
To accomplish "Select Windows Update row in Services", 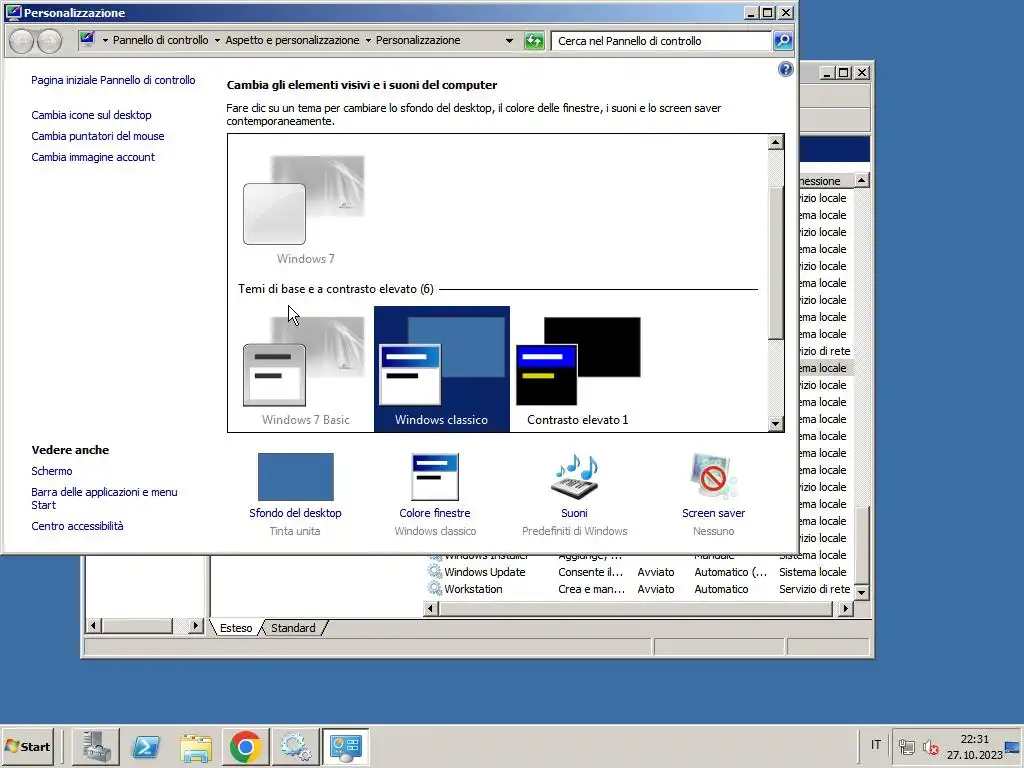I will [639, 571].
